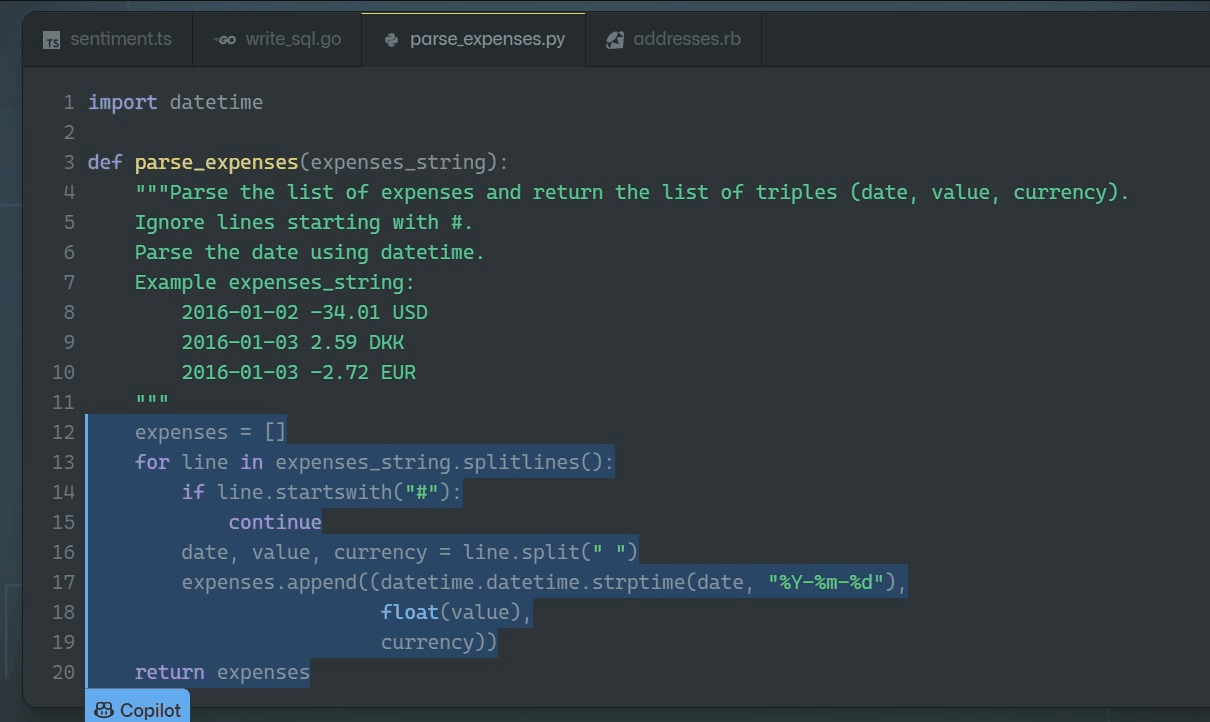Image resolution: width=1210 pixels, height=722 pixels.
Task: Click the 'def' keyword on line 3
Action: [x=105, y=162]
